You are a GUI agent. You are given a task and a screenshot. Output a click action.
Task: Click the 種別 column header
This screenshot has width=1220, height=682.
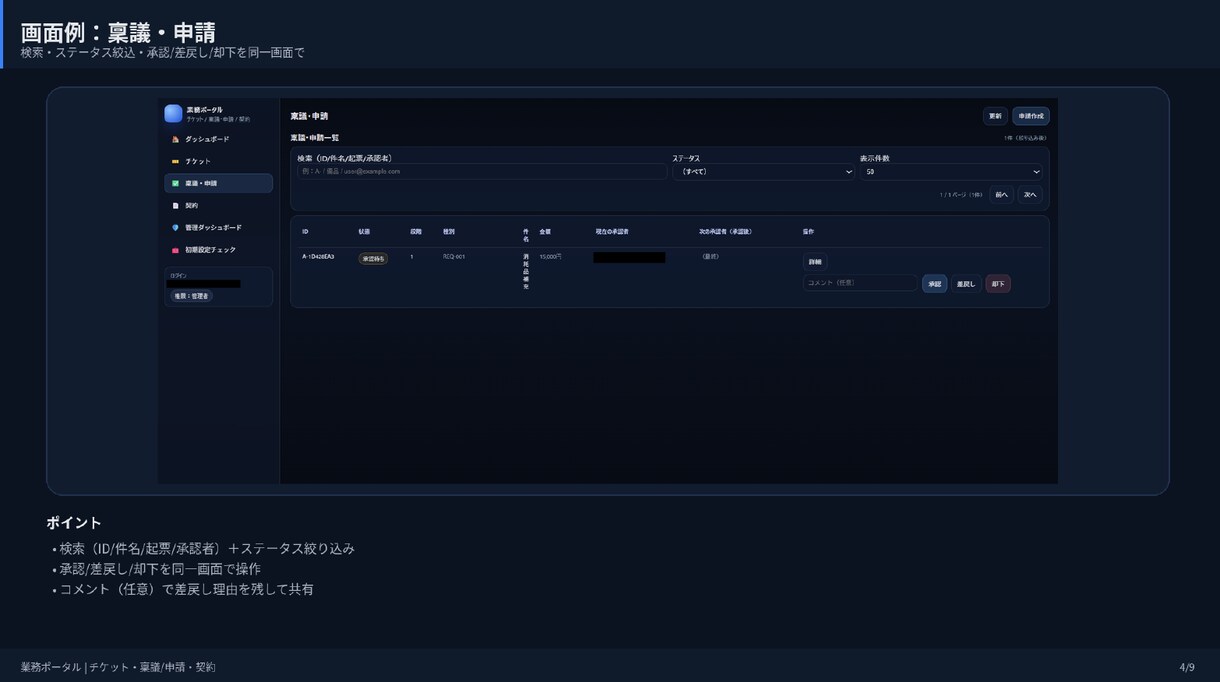(449, 232)
